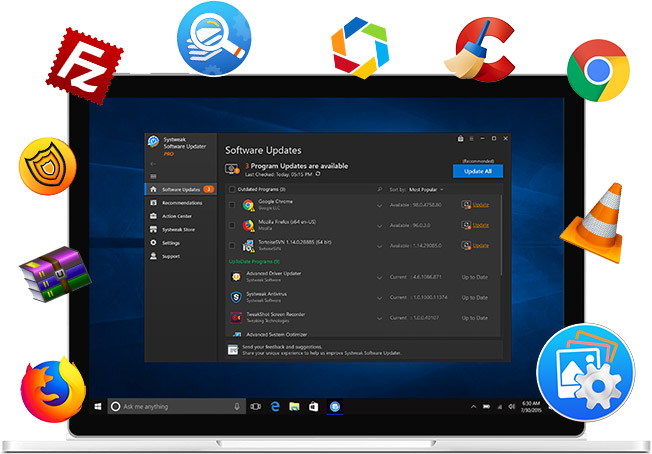The height and width of the screenshot is (454, 652).
Task: Click the Mozilla Firefox program icon
Action: [x=249, y=225]
